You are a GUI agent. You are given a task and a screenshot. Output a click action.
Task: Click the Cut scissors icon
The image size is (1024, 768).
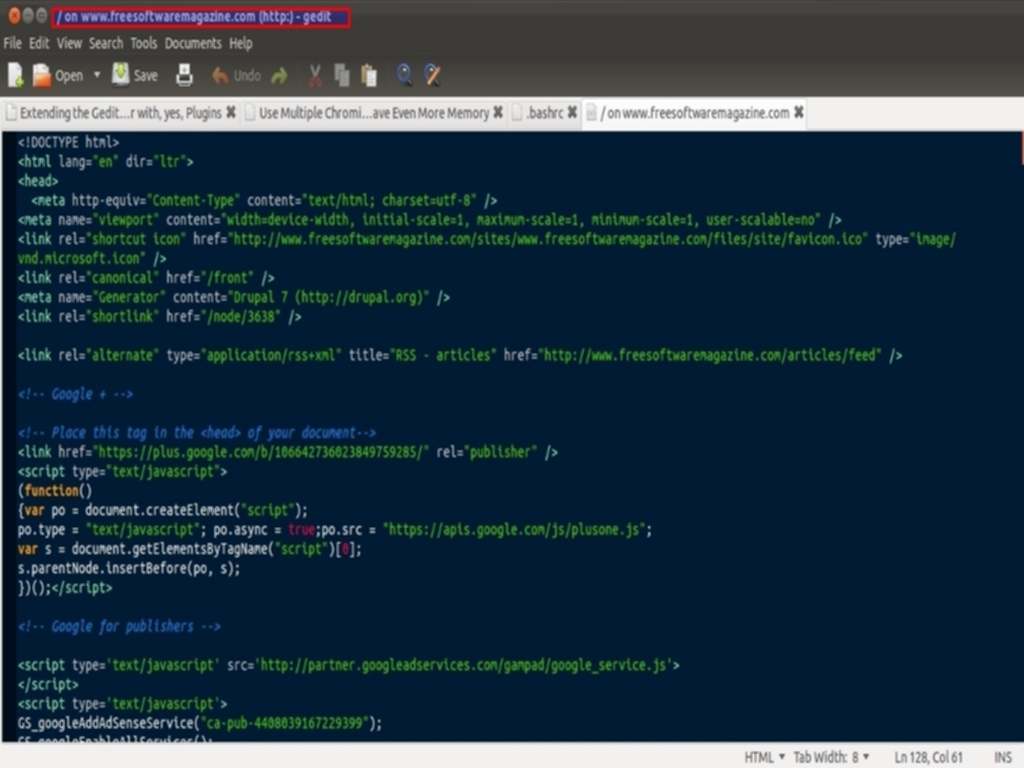click(315, 76)
